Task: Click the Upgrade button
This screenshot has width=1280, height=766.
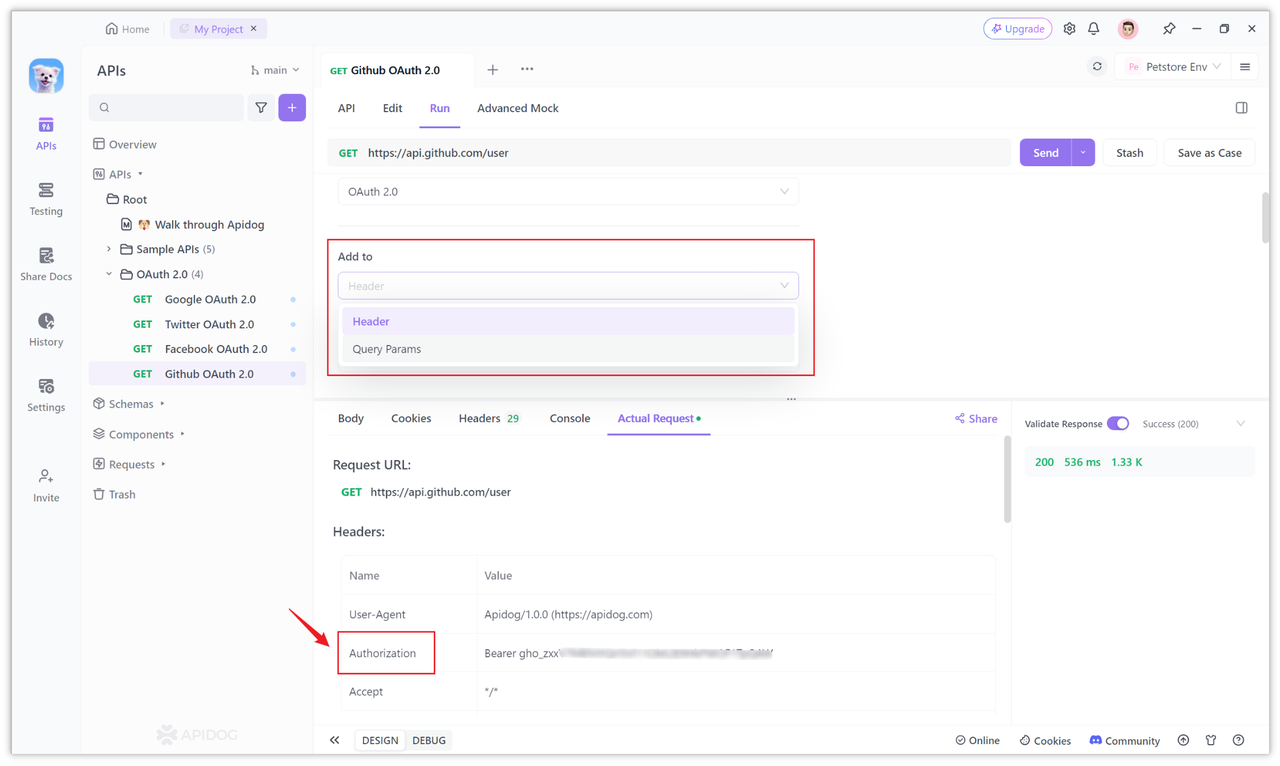Action: point(1018,29)
